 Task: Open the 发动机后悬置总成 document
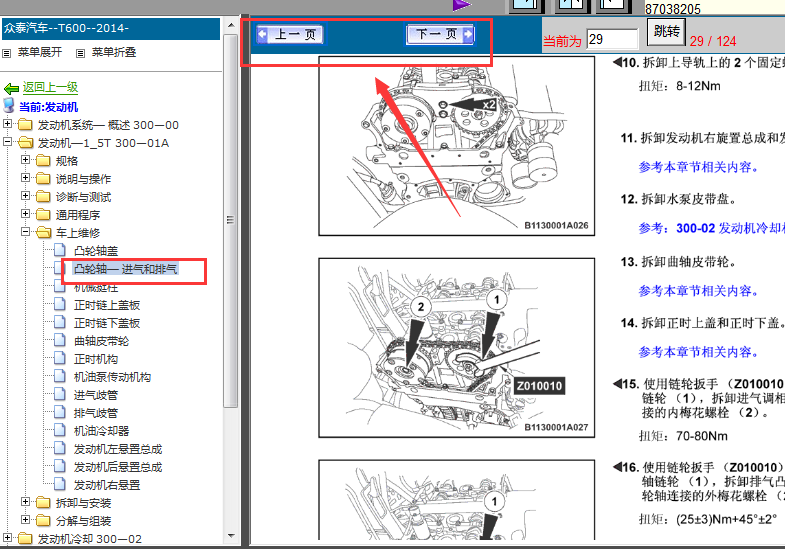point(118,467)
